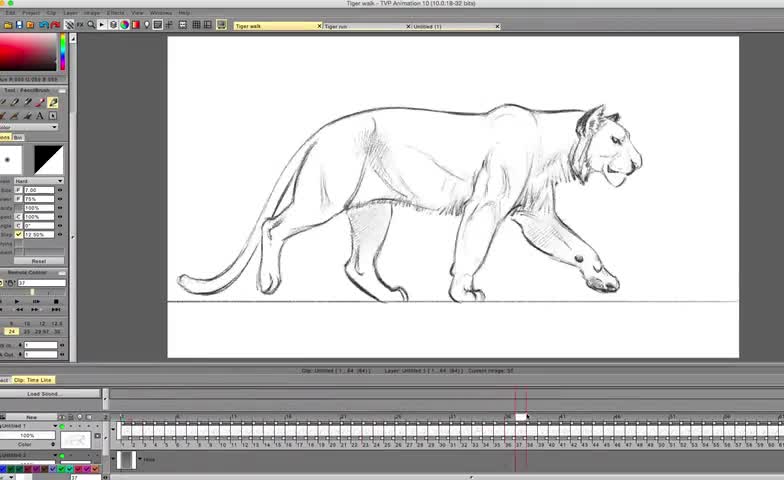Screen dimensions: 784x480
Task: Toggle the Step checkbox
Action: [18, 234]
